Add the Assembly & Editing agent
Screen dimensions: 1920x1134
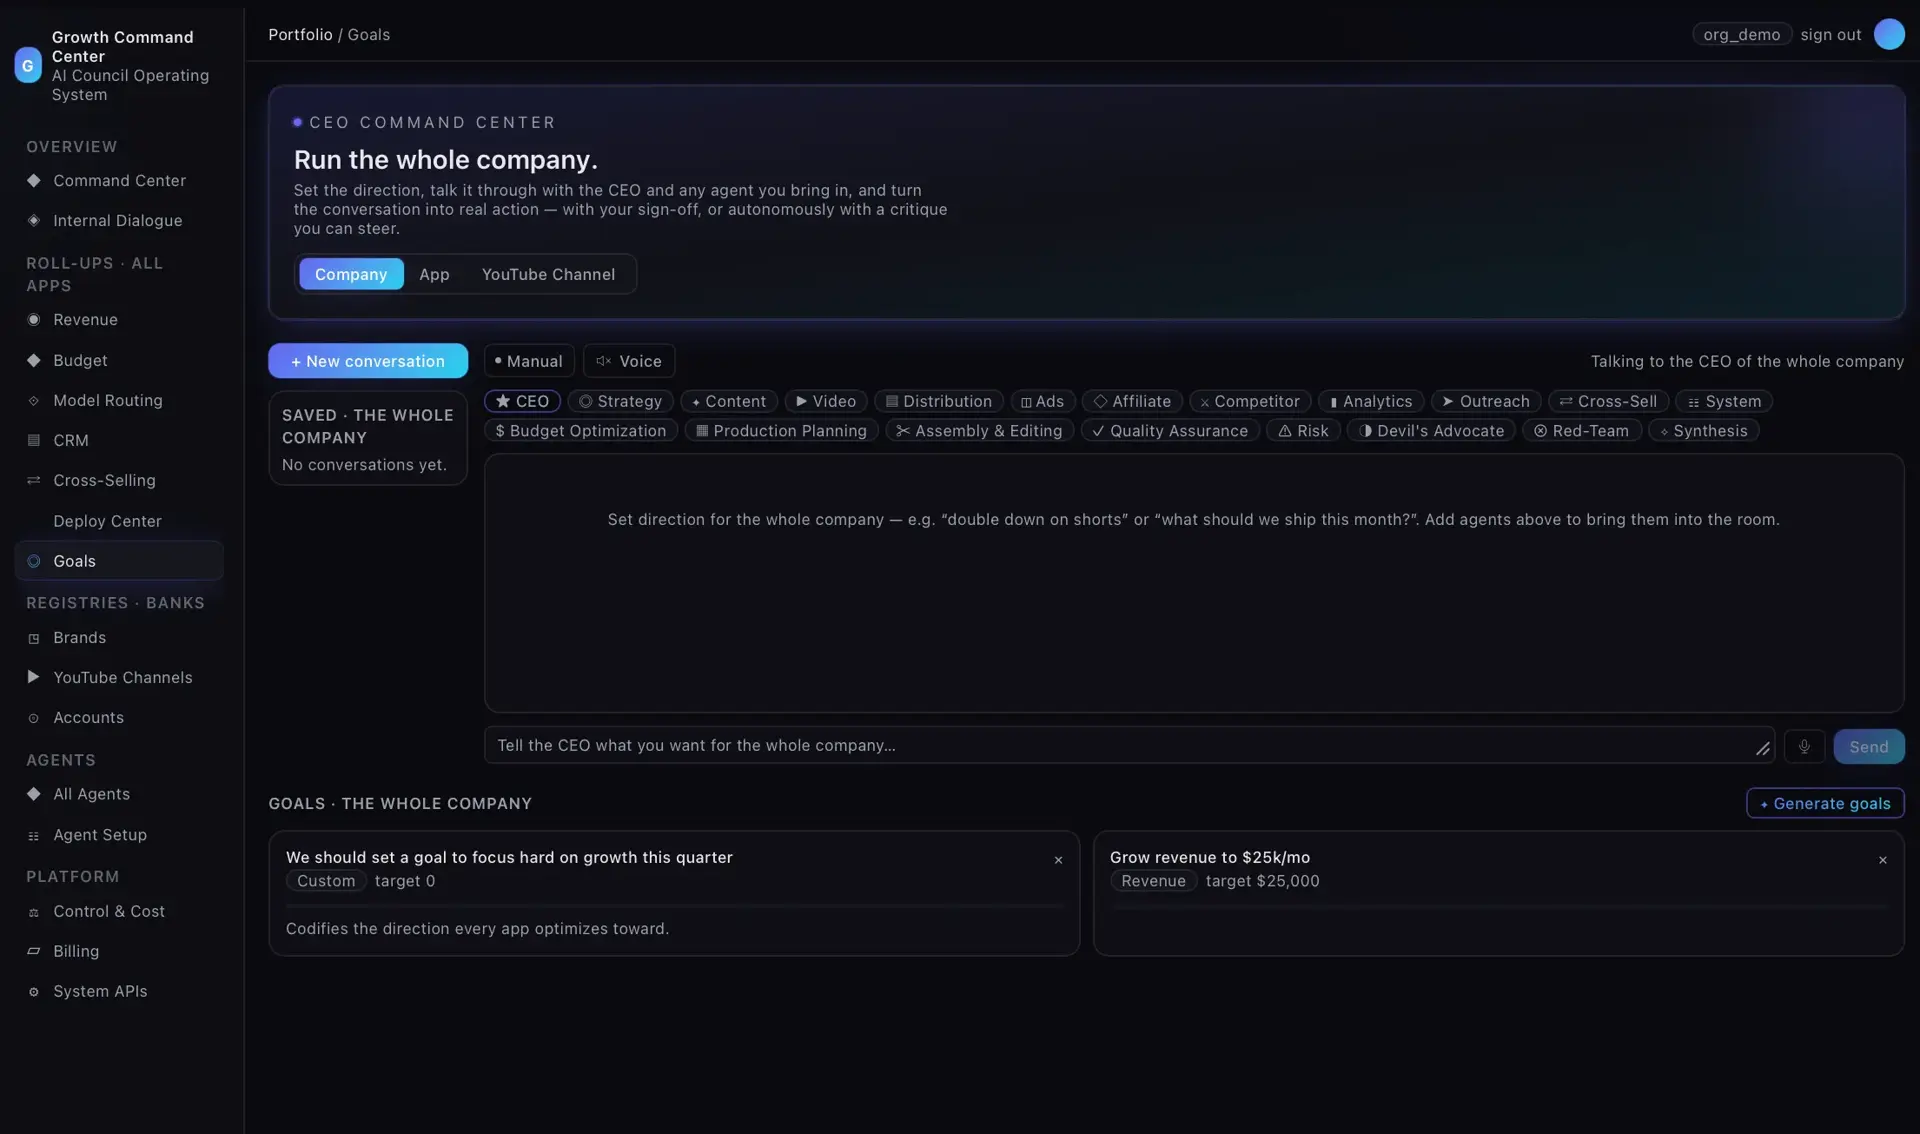pos(980,430)
